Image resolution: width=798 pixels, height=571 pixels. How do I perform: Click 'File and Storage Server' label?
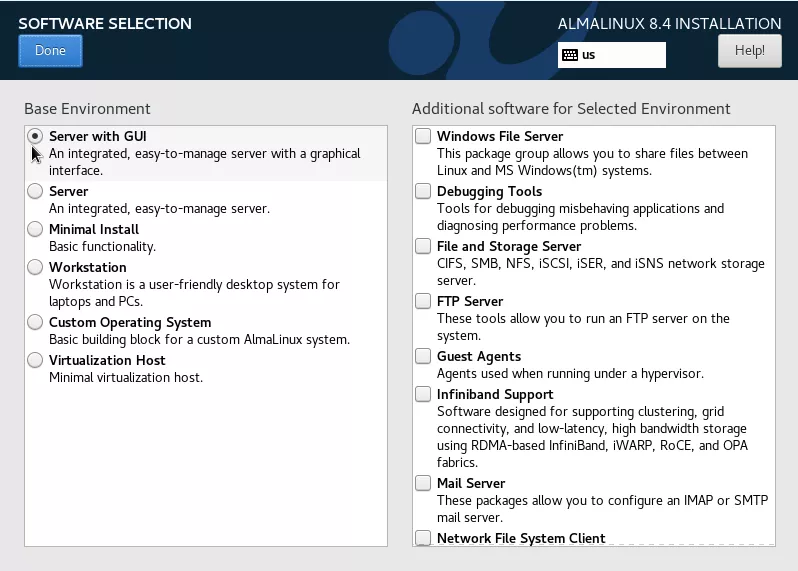point(509,247)
